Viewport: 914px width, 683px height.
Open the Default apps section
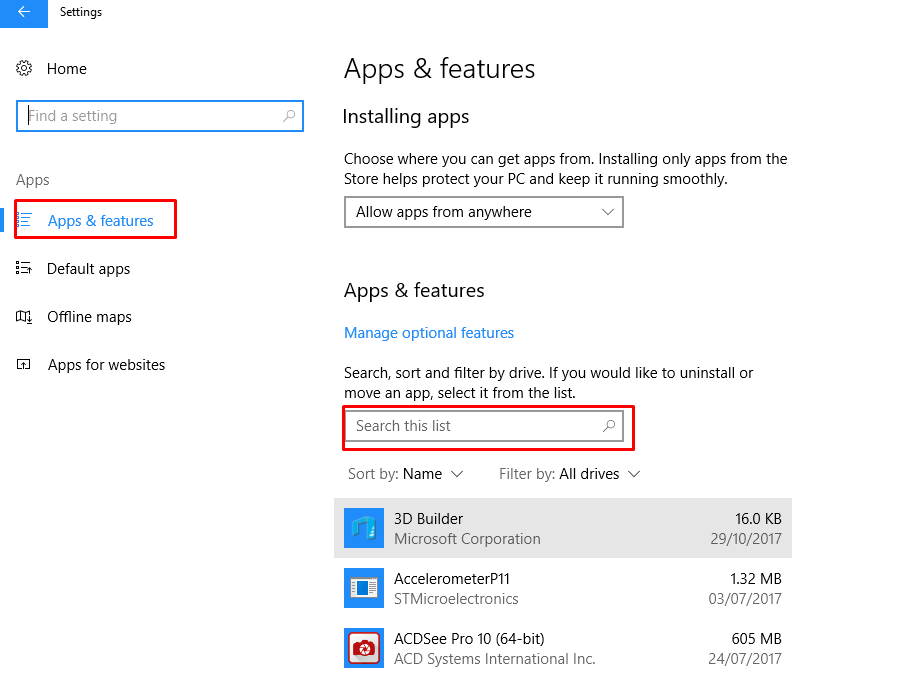(89, 269)
